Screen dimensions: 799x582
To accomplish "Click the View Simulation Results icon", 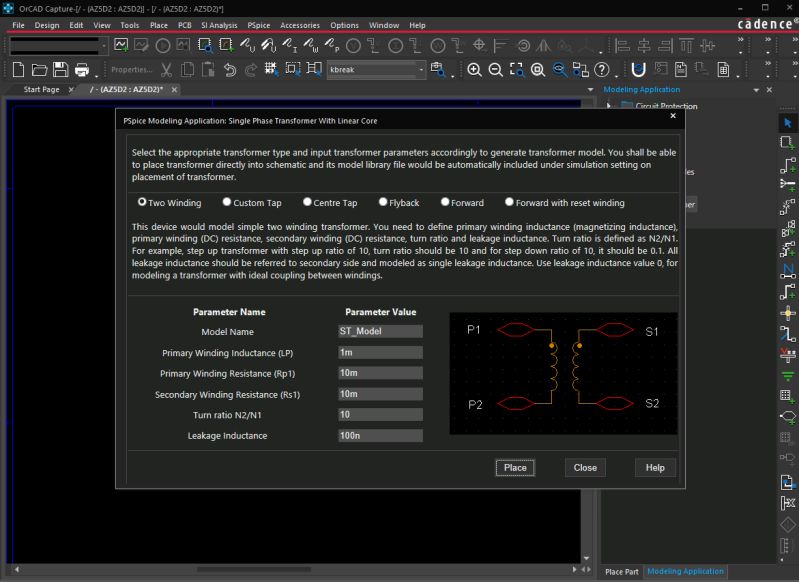I will point(183,45).
